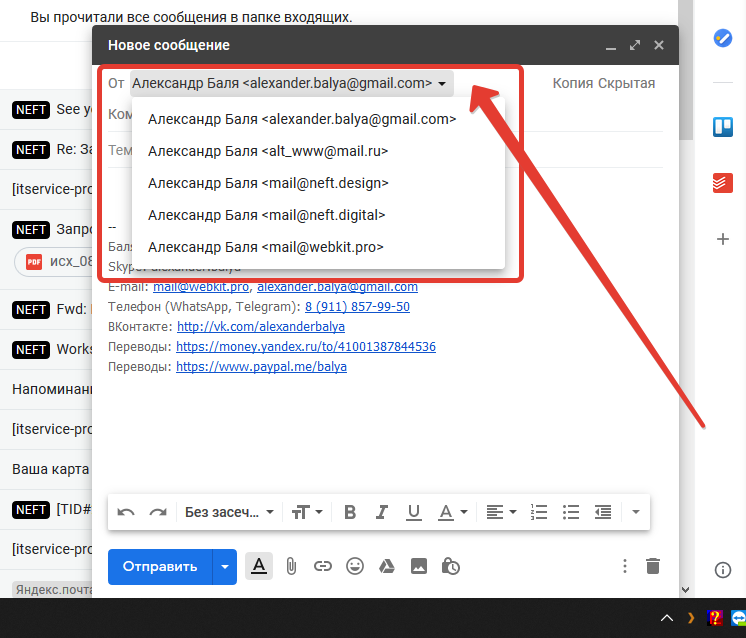This screenshot has height=638, width=746.
Task: Open the text alignment dropdown
Action: 501,512
